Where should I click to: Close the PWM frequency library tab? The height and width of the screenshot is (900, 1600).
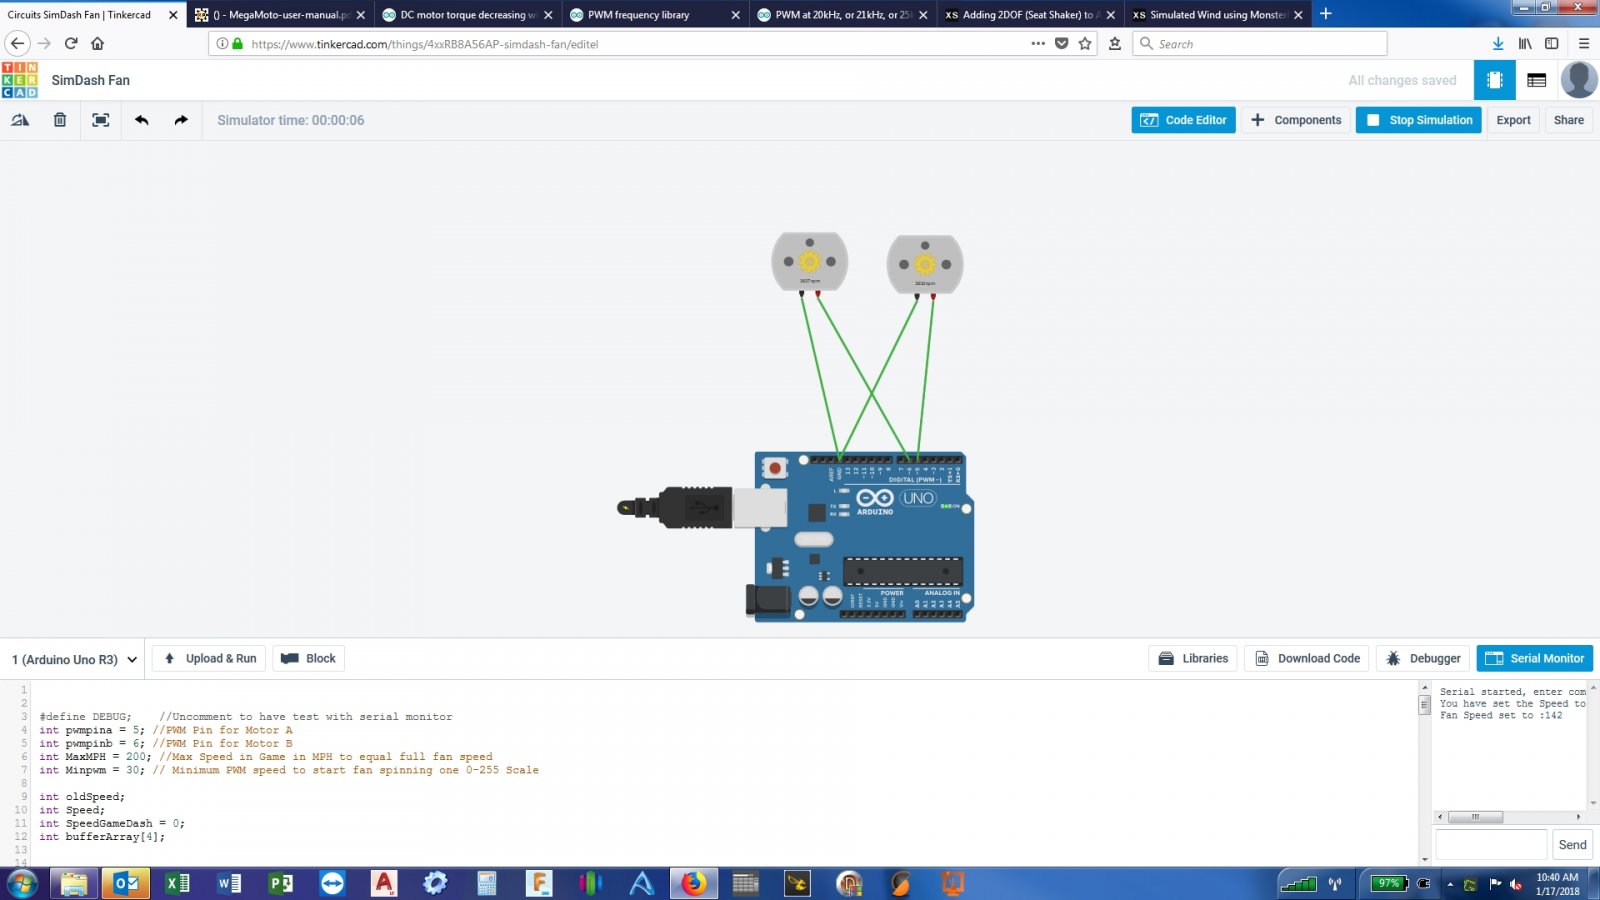pyautogui.click(x=736, y=15)
